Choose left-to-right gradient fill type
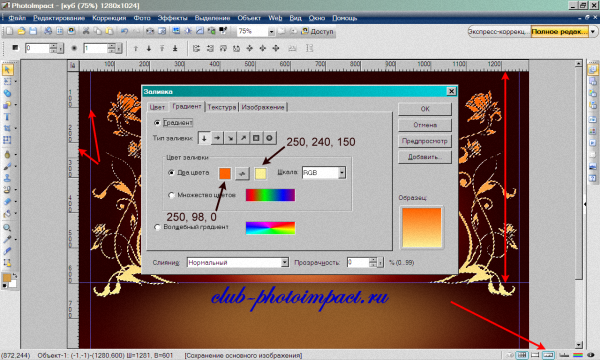 [217, 138]
